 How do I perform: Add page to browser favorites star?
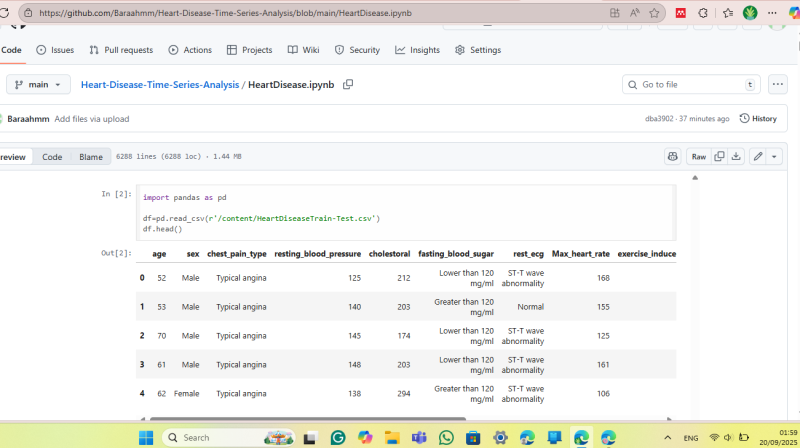(x=655, y=13)
